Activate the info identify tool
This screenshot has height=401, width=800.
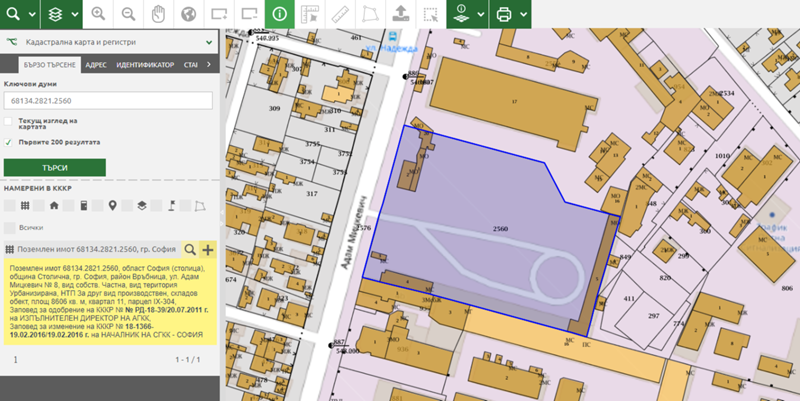pos(279,14)
